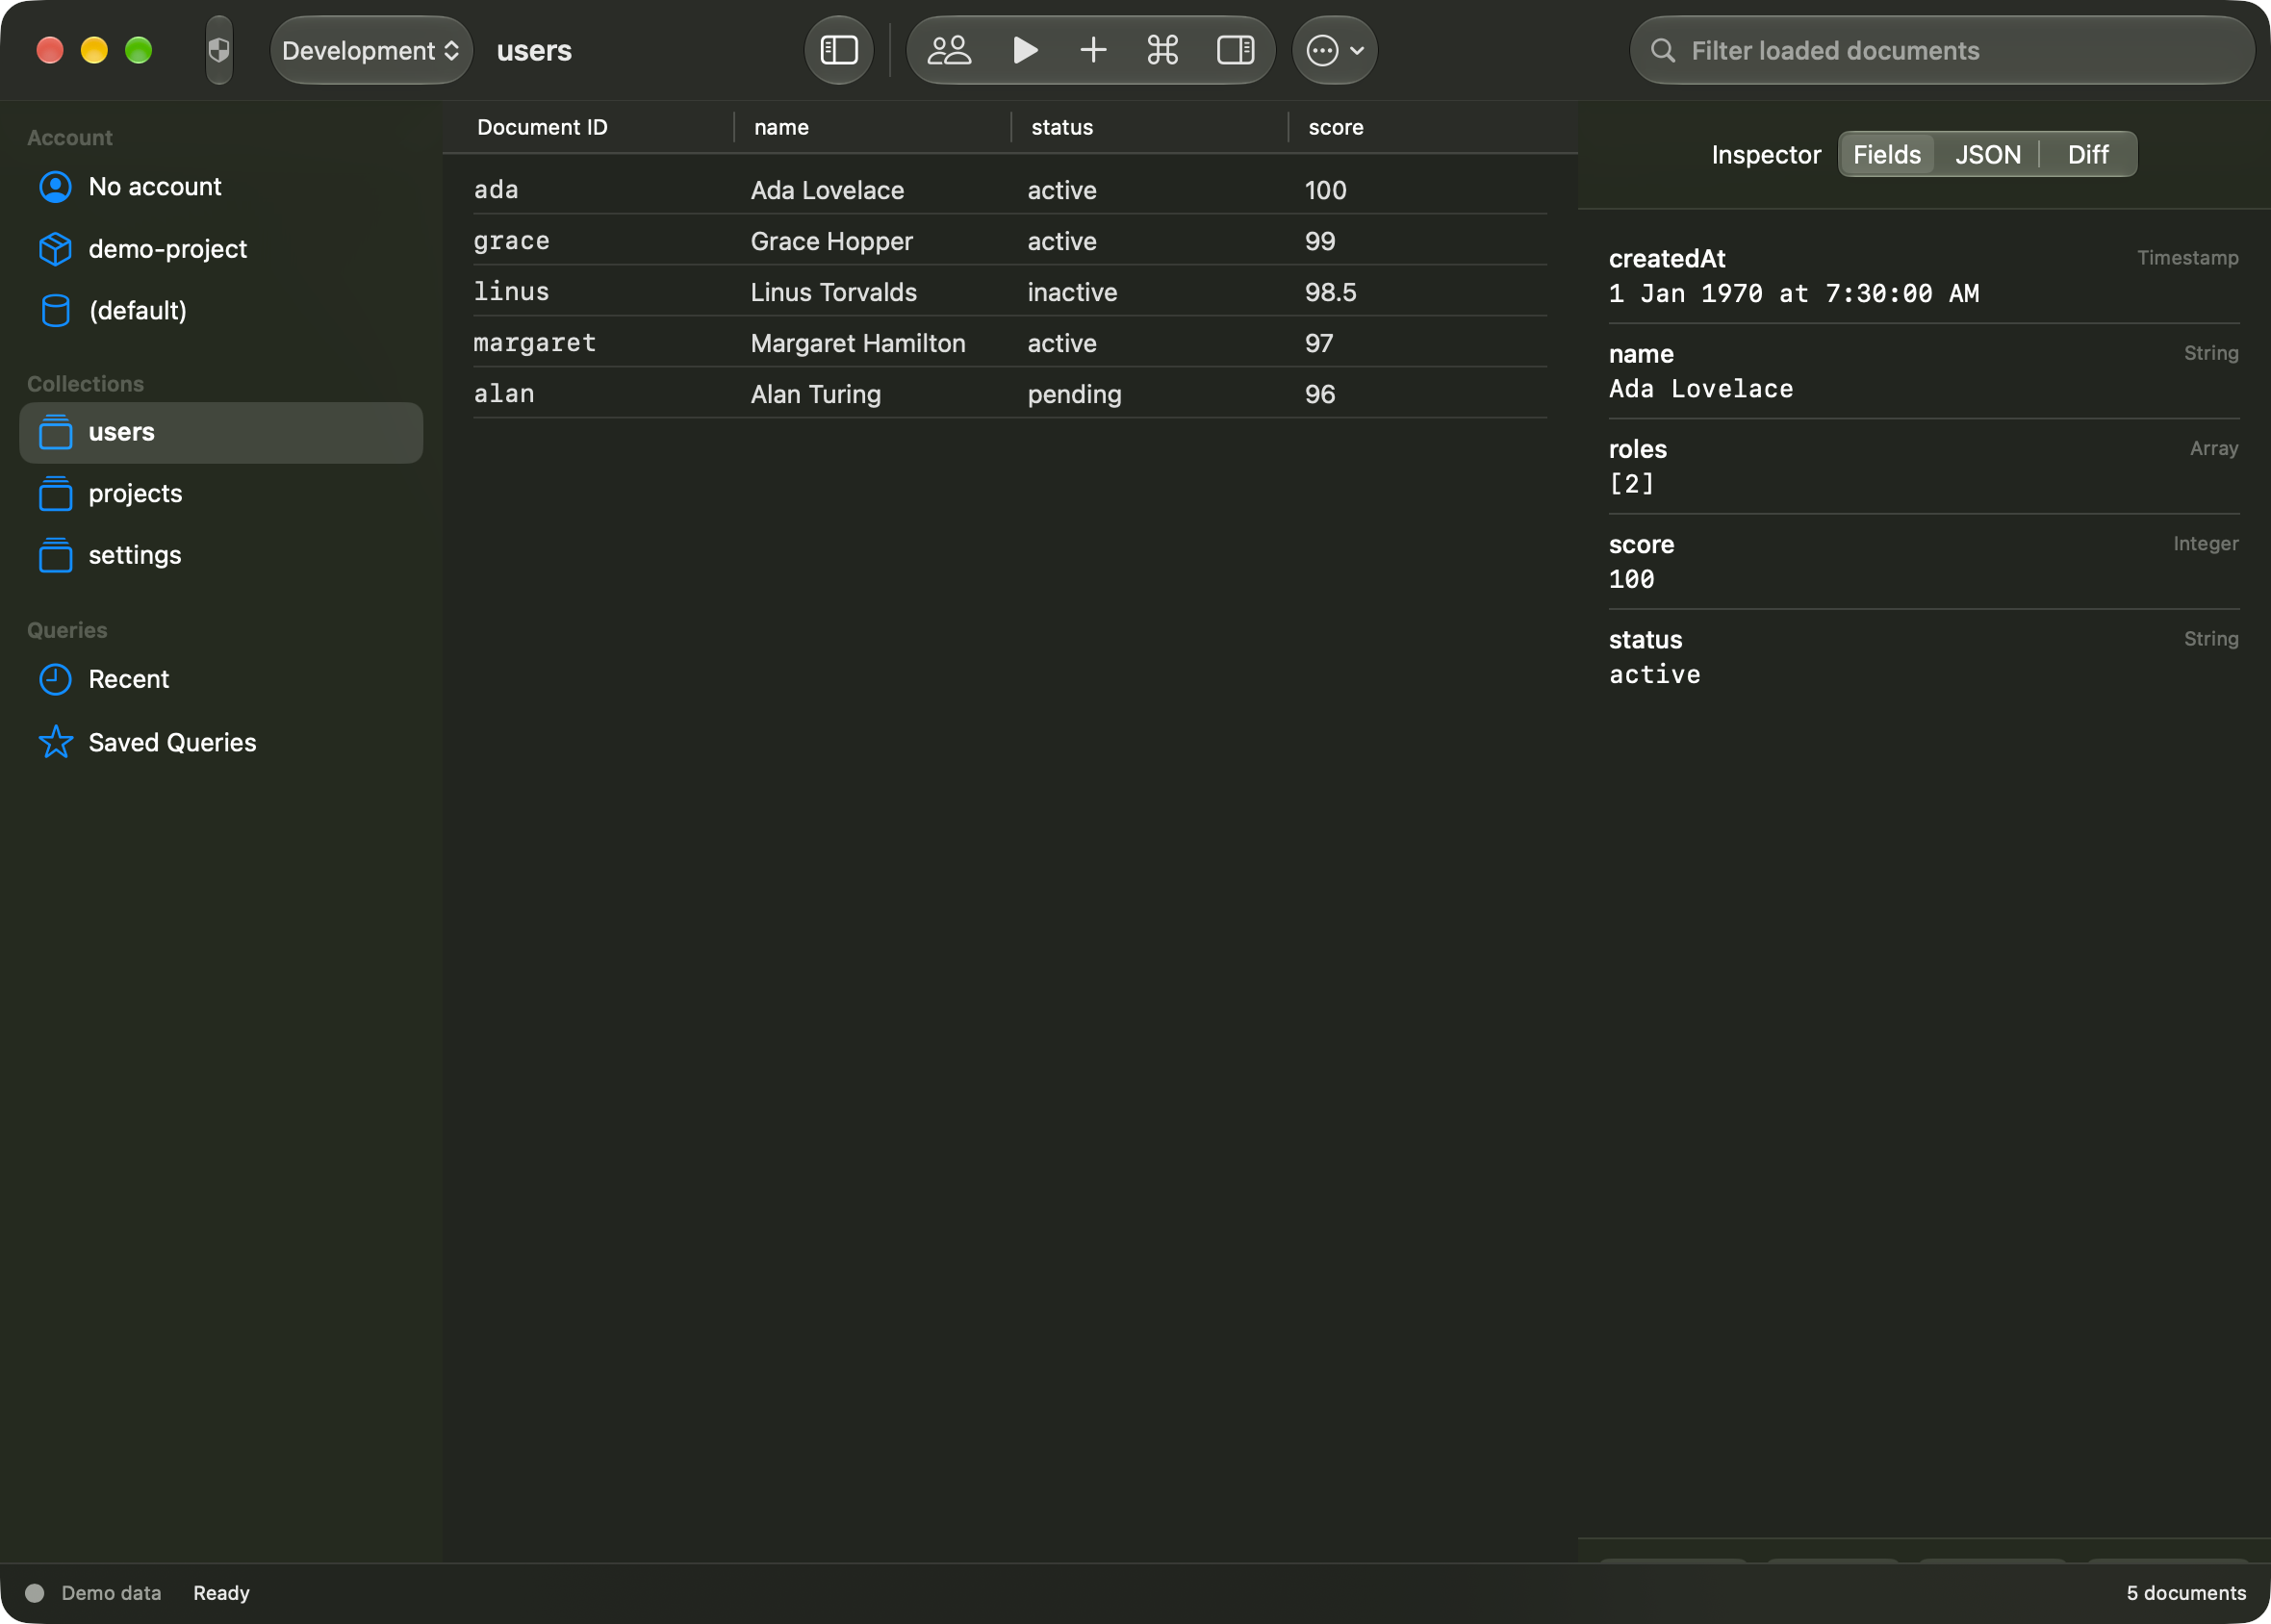Toggle the right inspector panel icon
Image resolution: width=2271 pixels, height=1624 pixels.
(1235, 50)
